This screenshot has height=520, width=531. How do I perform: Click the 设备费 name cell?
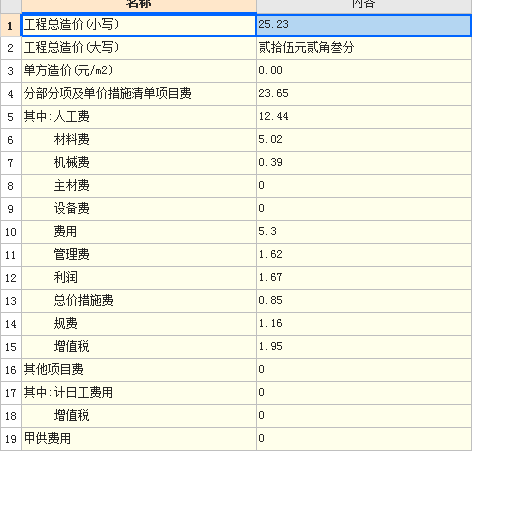tap(139, 209)
